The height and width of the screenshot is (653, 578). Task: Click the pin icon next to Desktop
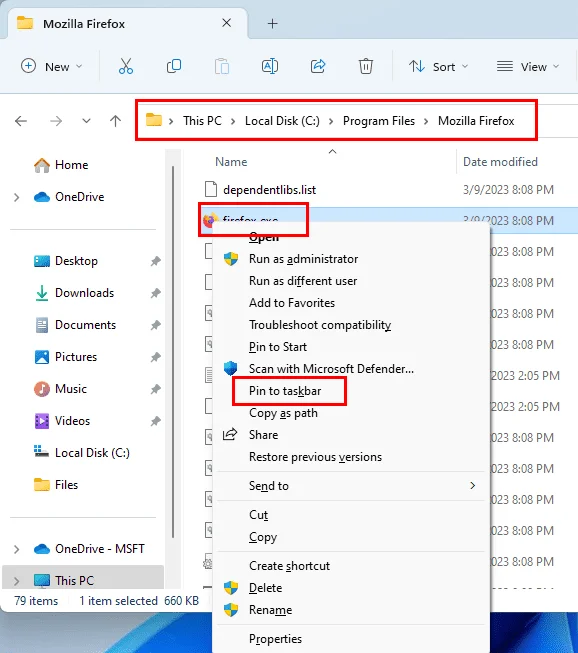(x=155, y=262)
